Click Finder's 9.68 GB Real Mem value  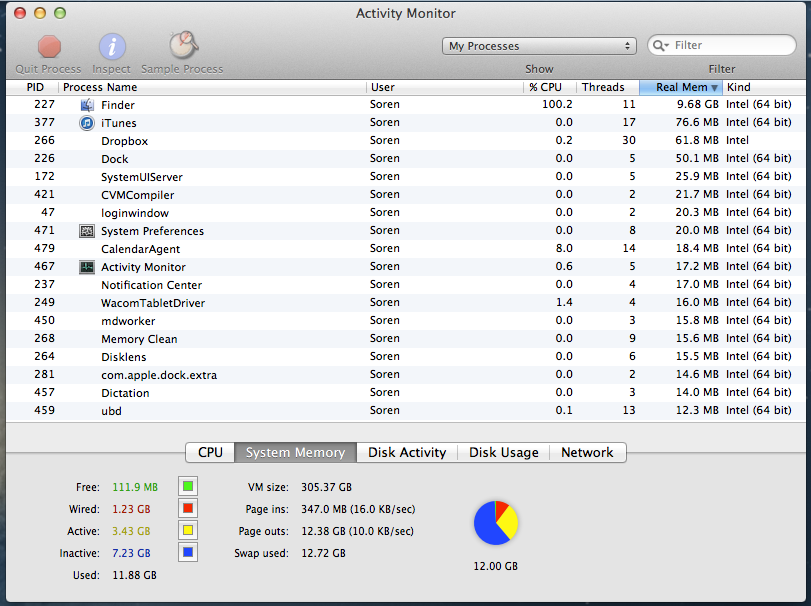click(x=698, y=104)
